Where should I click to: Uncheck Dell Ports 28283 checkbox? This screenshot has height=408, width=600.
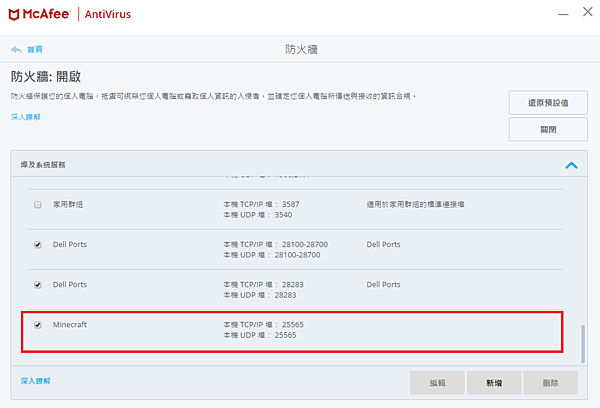[38, 285]
